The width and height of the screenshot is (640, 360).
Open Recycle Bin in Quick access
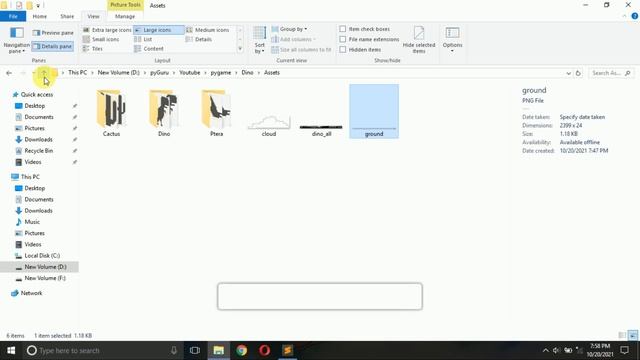38,151
